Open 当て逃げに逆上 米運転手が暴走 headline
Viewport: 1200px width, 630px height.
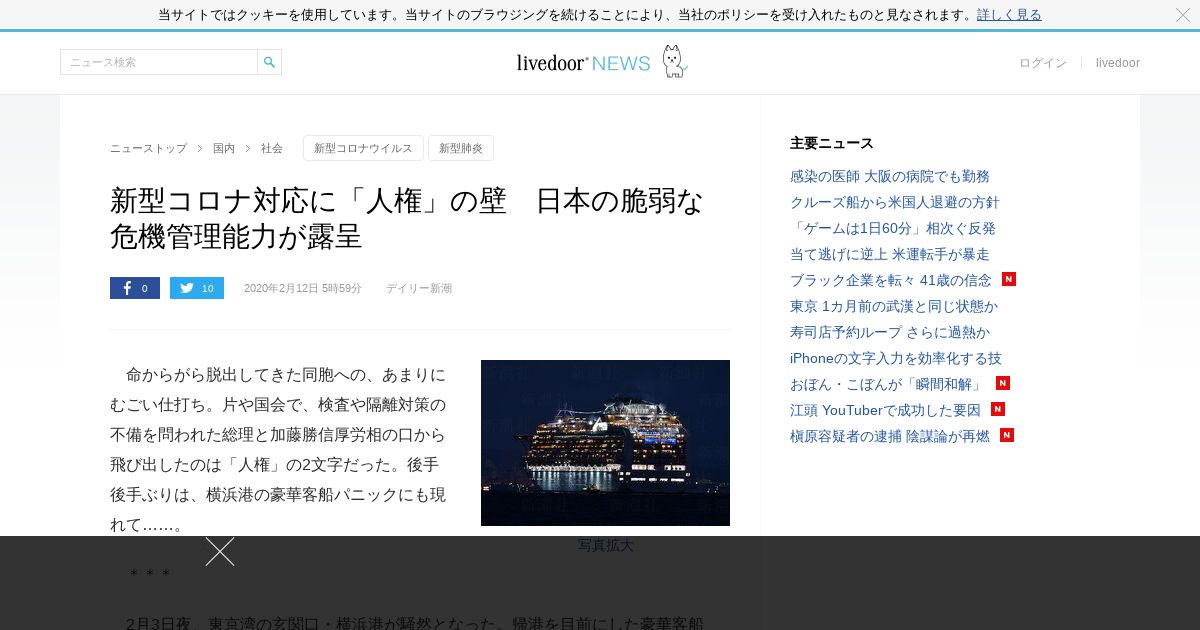[890, 254]
